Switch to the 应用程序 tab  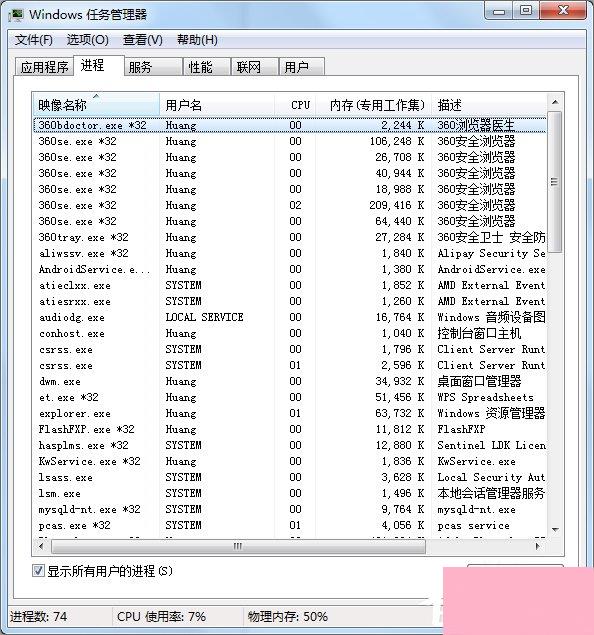[x=44, y=66]
